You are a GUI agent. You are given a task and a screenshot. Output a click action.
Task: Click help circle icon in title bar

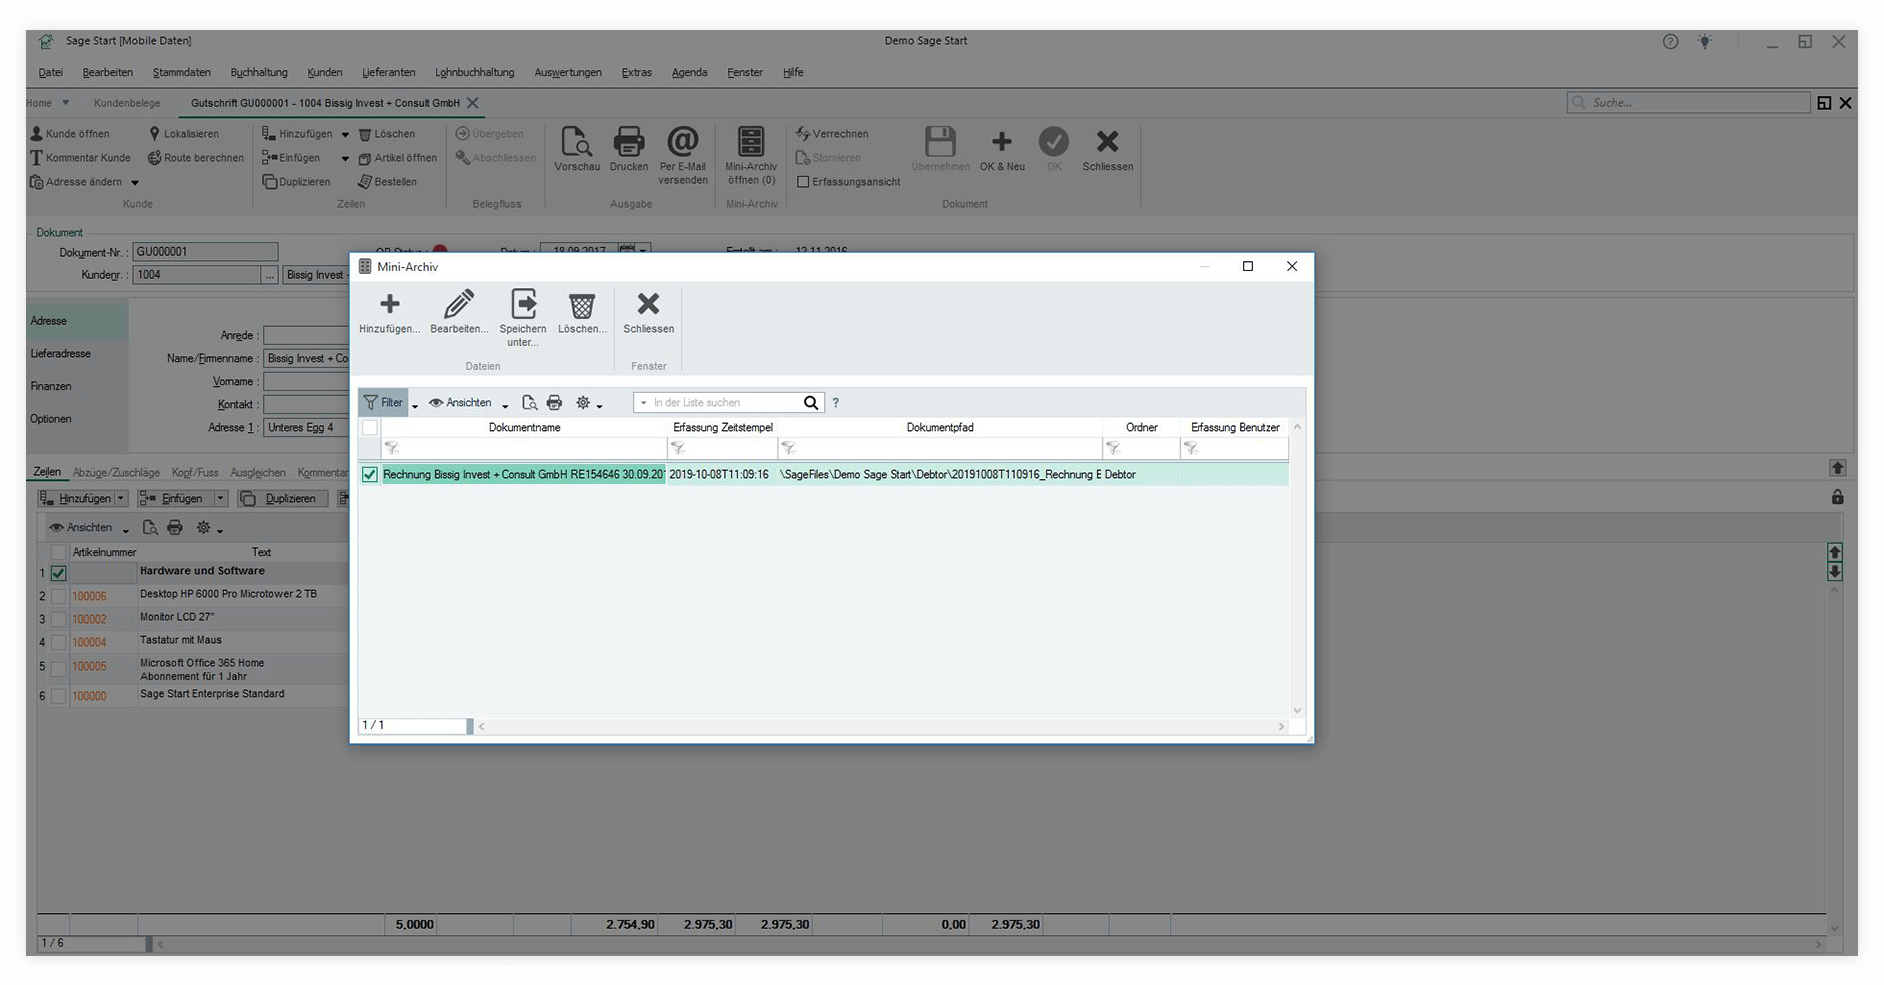[1670, 42]
